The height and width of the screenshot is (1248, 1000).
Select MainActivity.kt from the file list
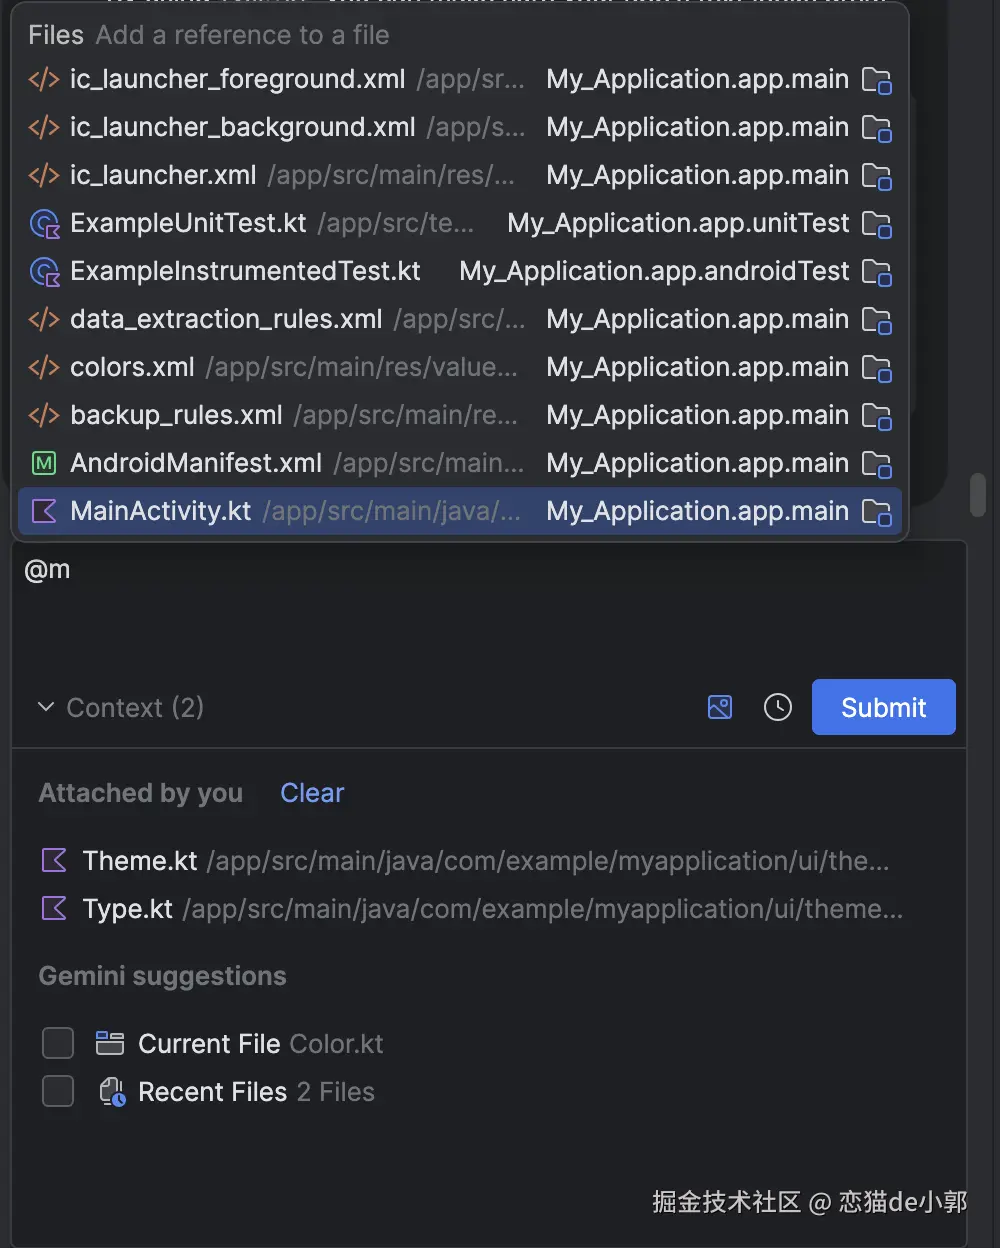(x=160, y=511)
